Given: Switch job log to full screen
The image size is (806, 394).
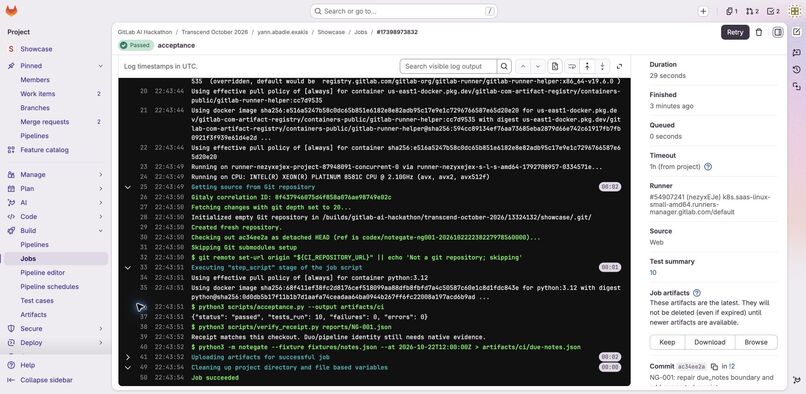Looking at the screenshot, I should point(619,66).
